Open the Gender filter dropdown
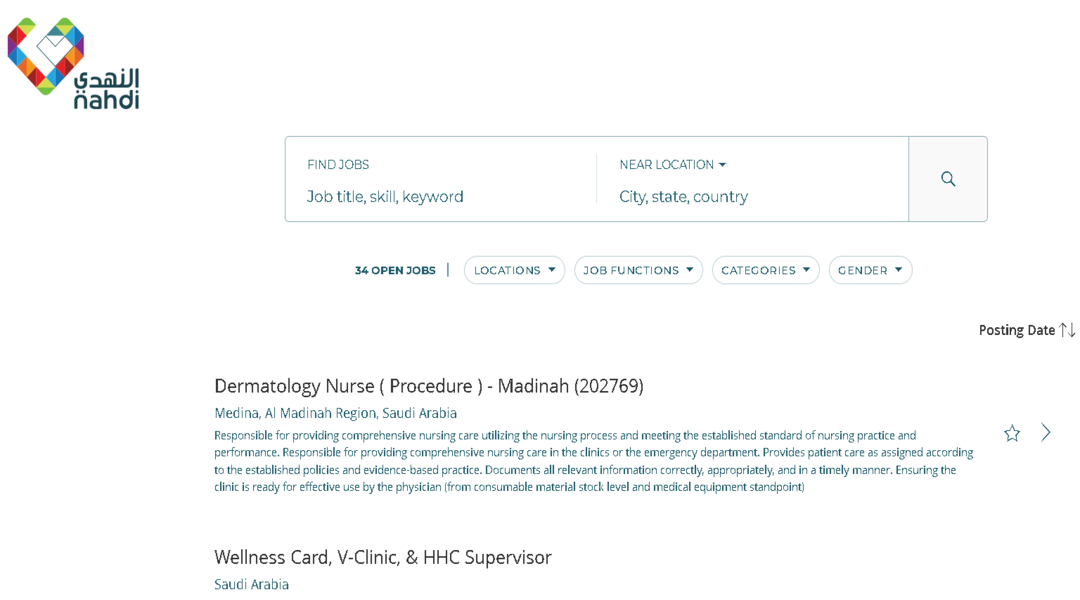This screenshot has width=1080, height=600. click(x=870, y=270)
